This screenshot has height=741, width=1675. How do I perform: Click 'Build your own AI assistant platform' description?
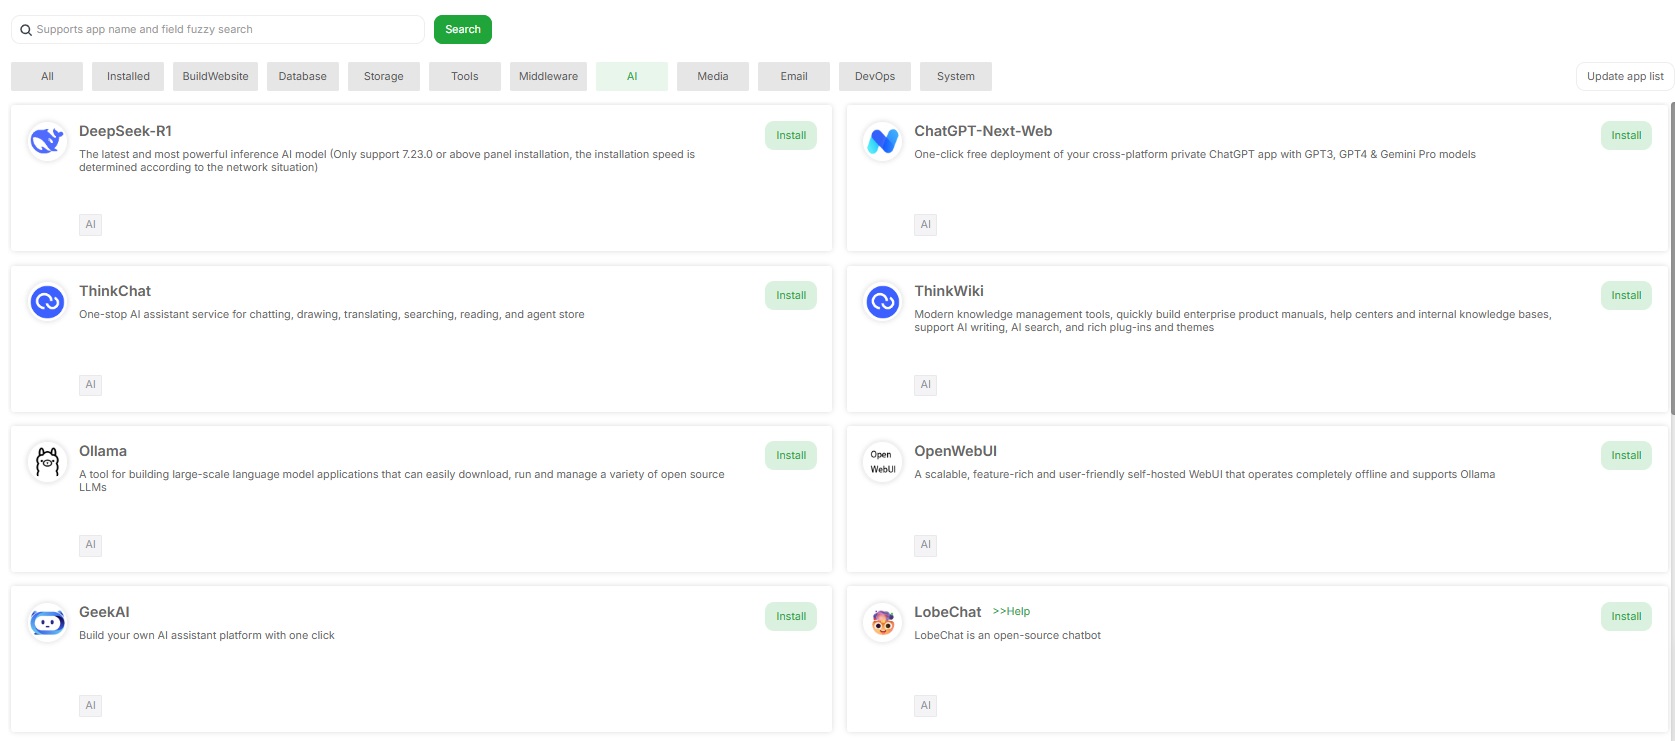point(207,635)
